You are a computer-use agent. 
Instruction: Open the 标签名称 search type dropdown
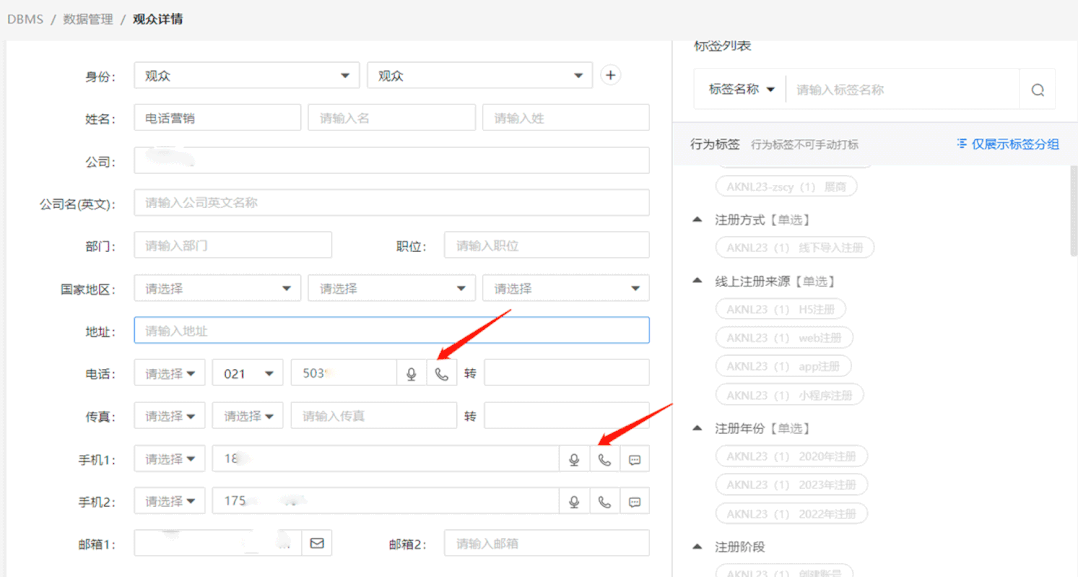coord(741,90)
